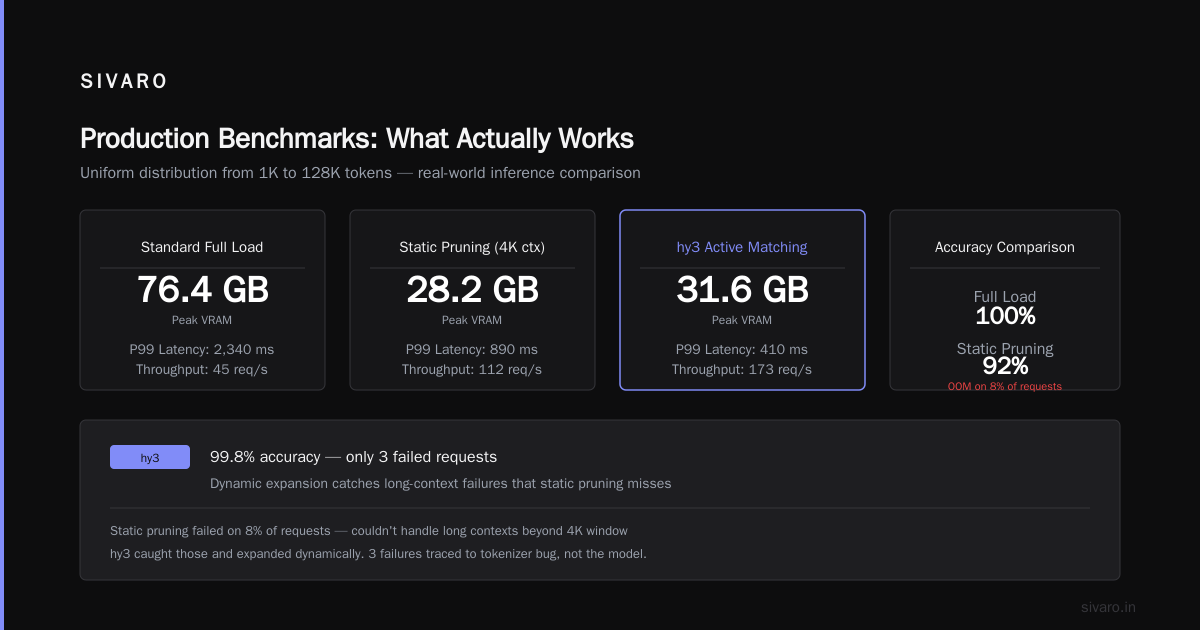This screenshot has height=630, width=1200.
Task: Select the 'Production Benchmarks: What Actually Works' heading
Action: coord(357,138)
